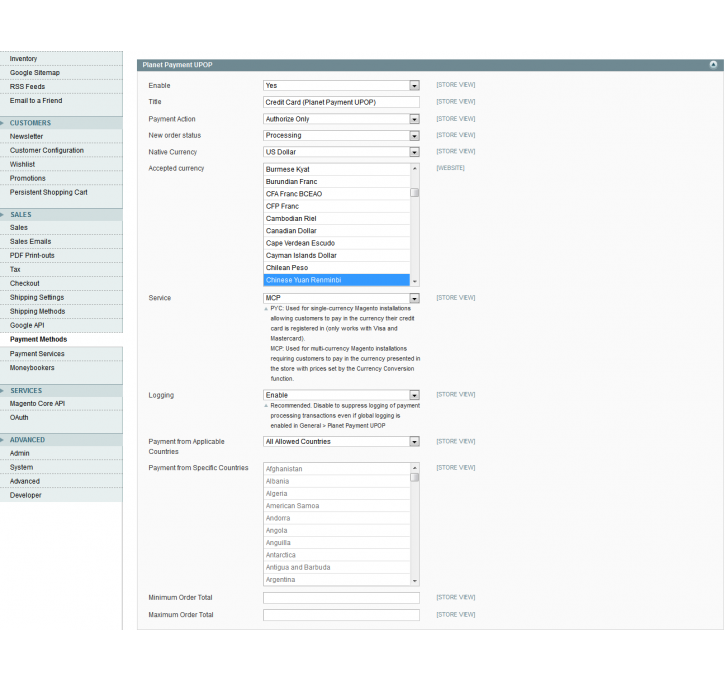Open the Payment Action dropdown
725x680 pixels.
(341, 119)
